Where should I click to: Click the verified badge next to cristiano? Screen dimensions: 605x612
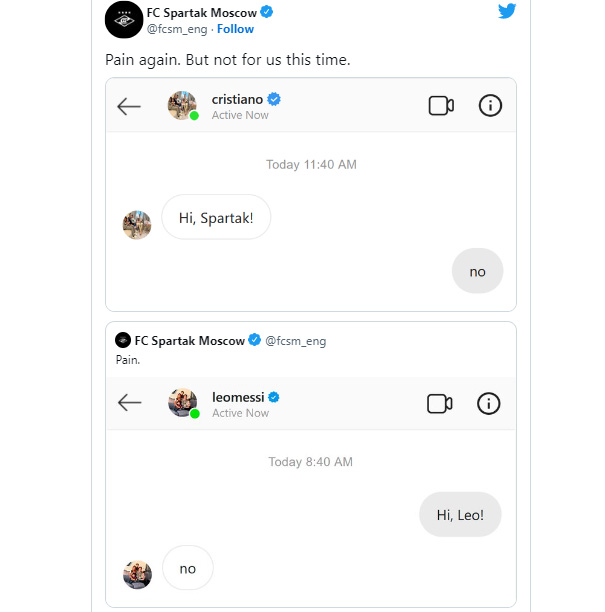[x=274, y=99]
